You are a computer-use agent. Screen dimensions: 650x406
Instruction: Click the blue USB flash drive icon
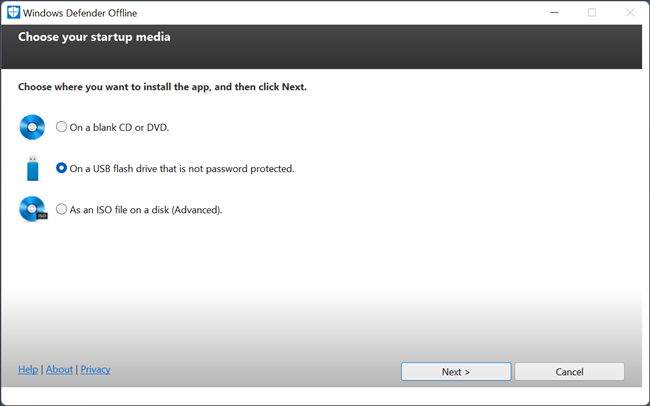tap(32, 168)
